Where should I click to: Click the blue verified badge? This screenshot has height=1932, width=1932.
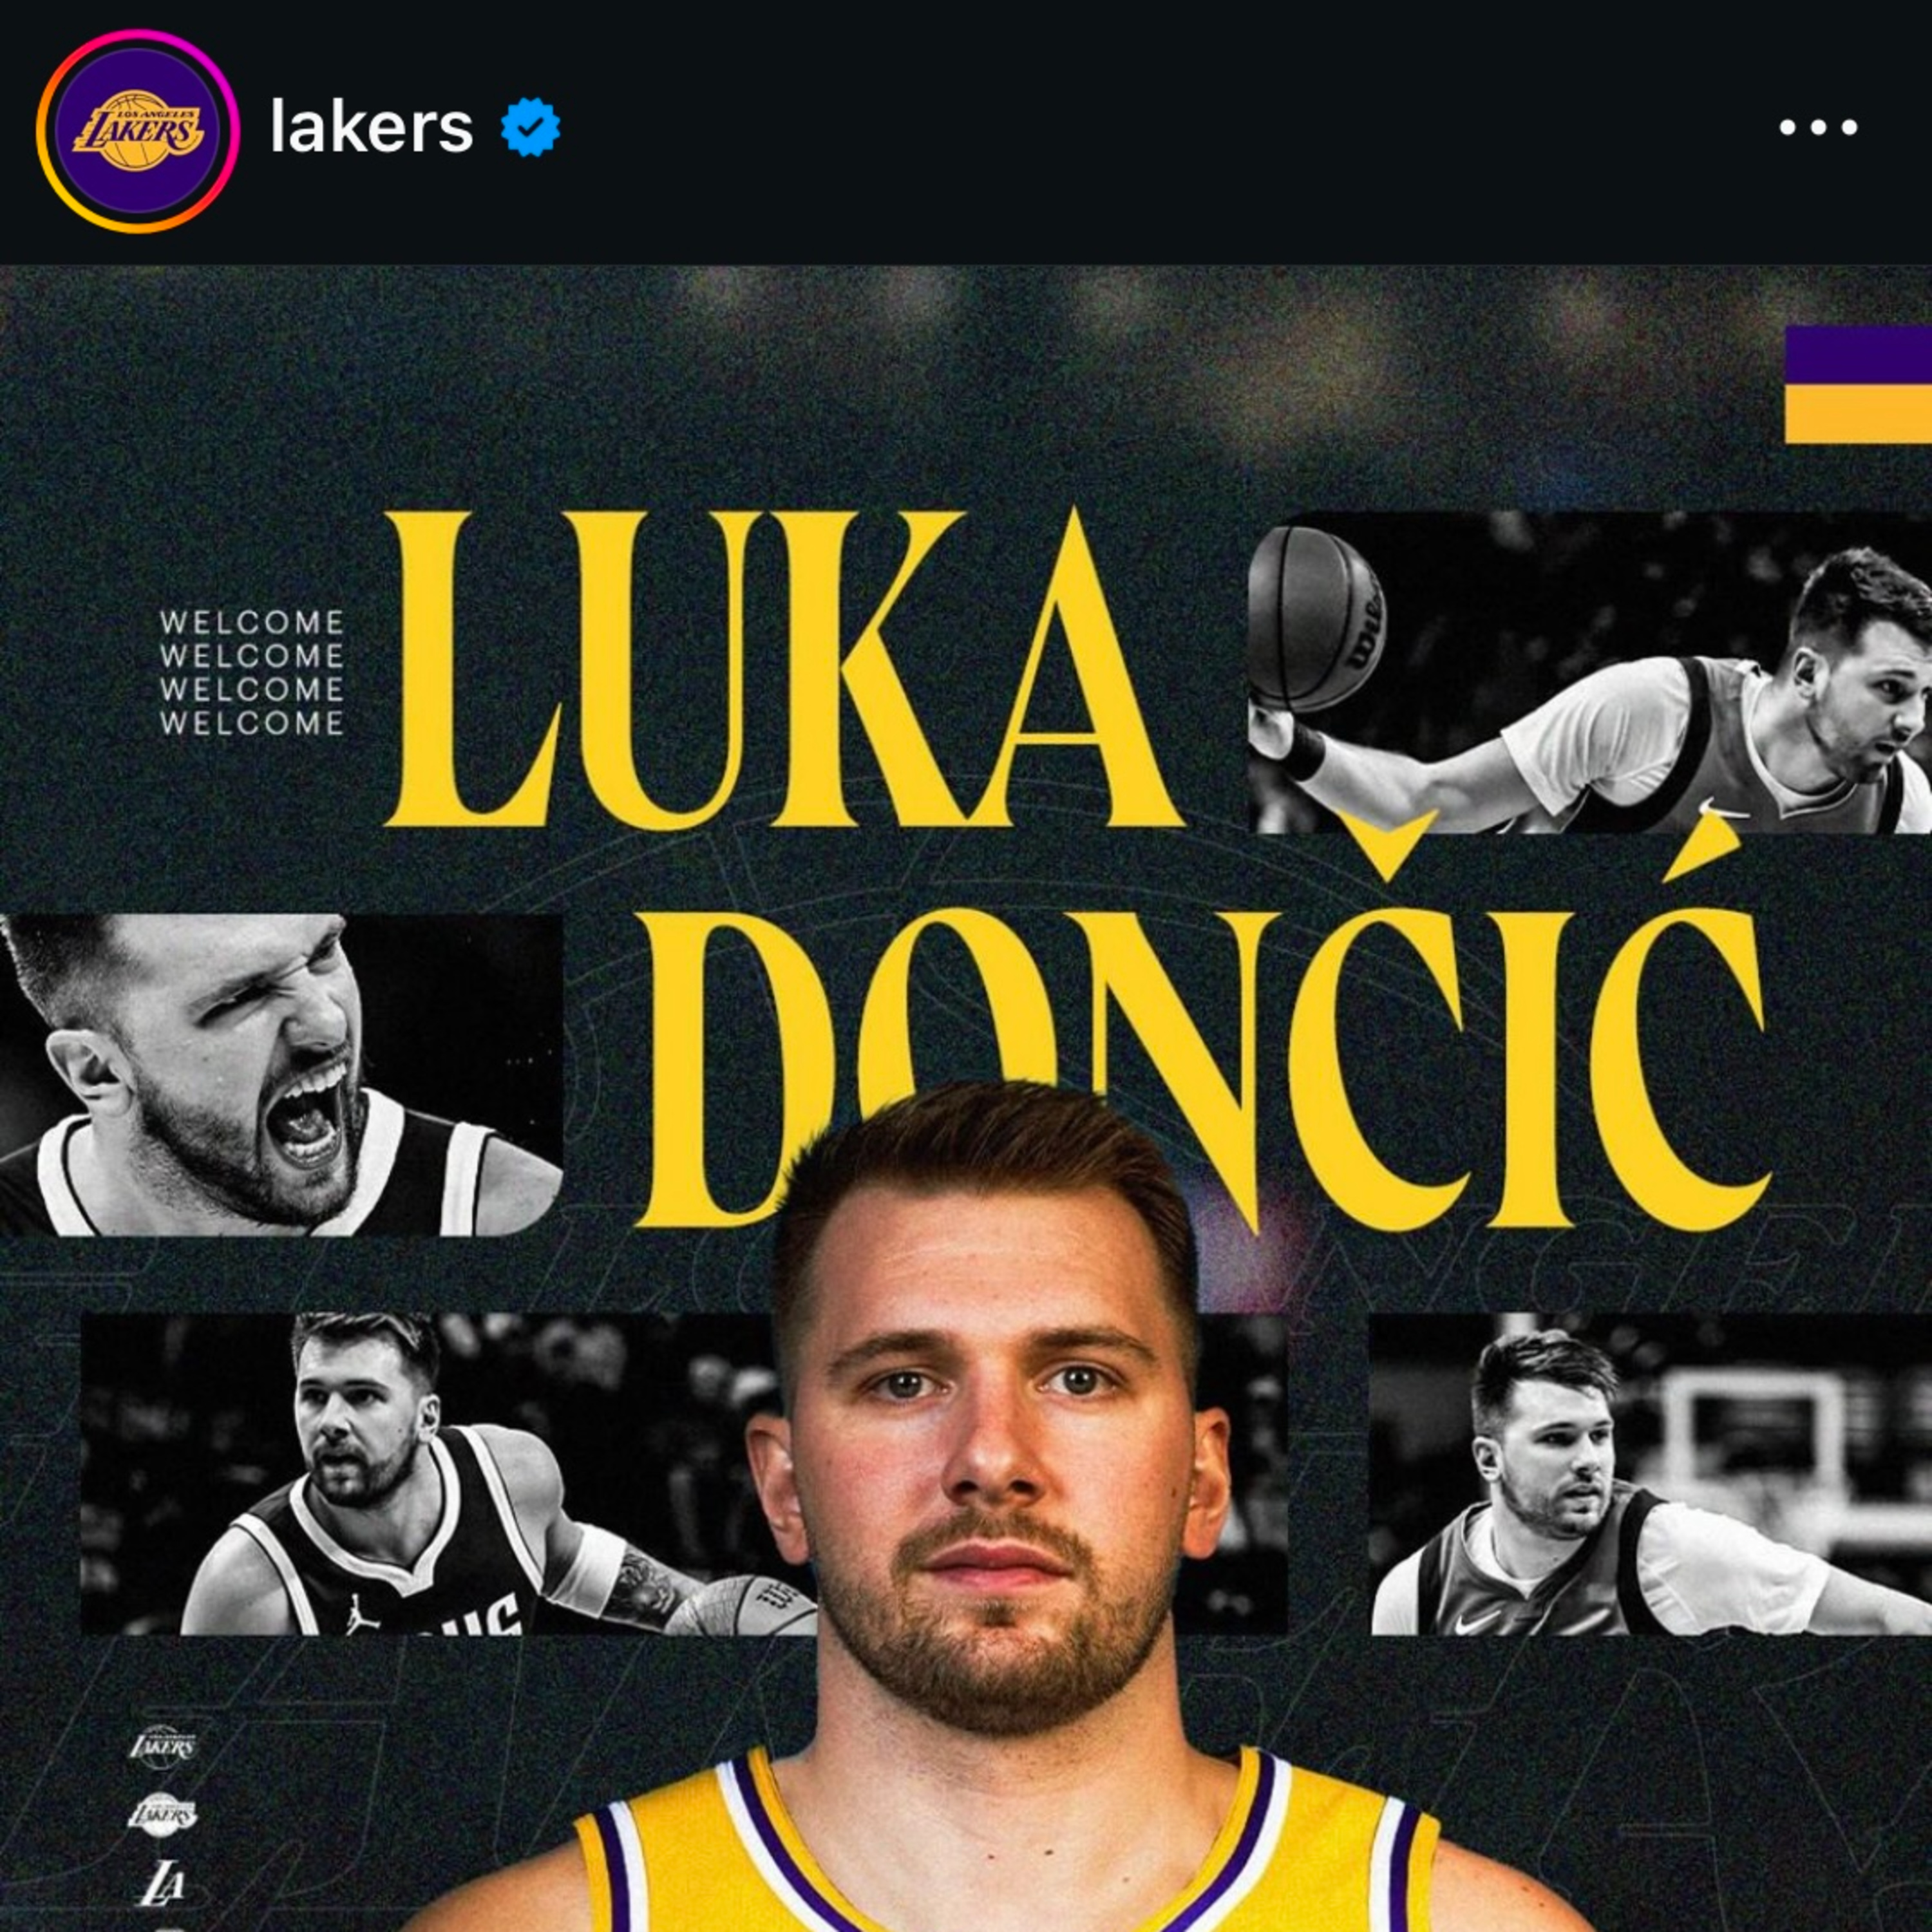530,127
